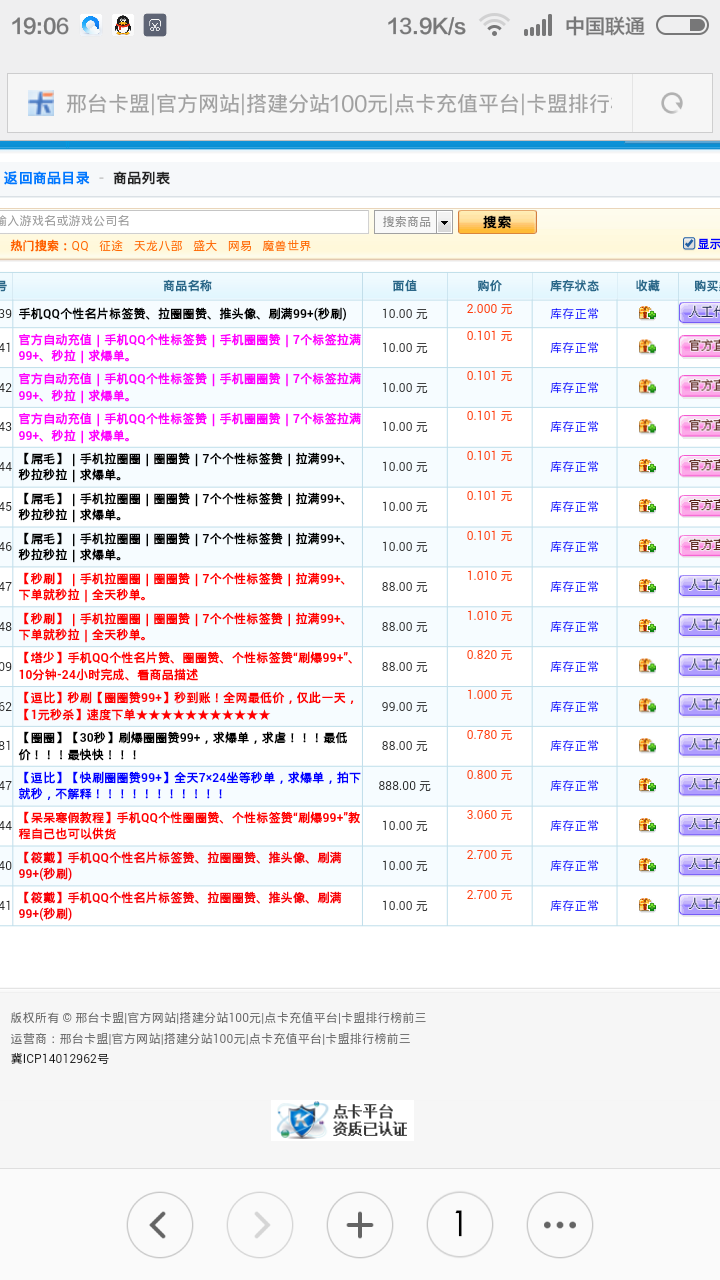
Task: Click the 收藏 column header
Action: point(648,286)
